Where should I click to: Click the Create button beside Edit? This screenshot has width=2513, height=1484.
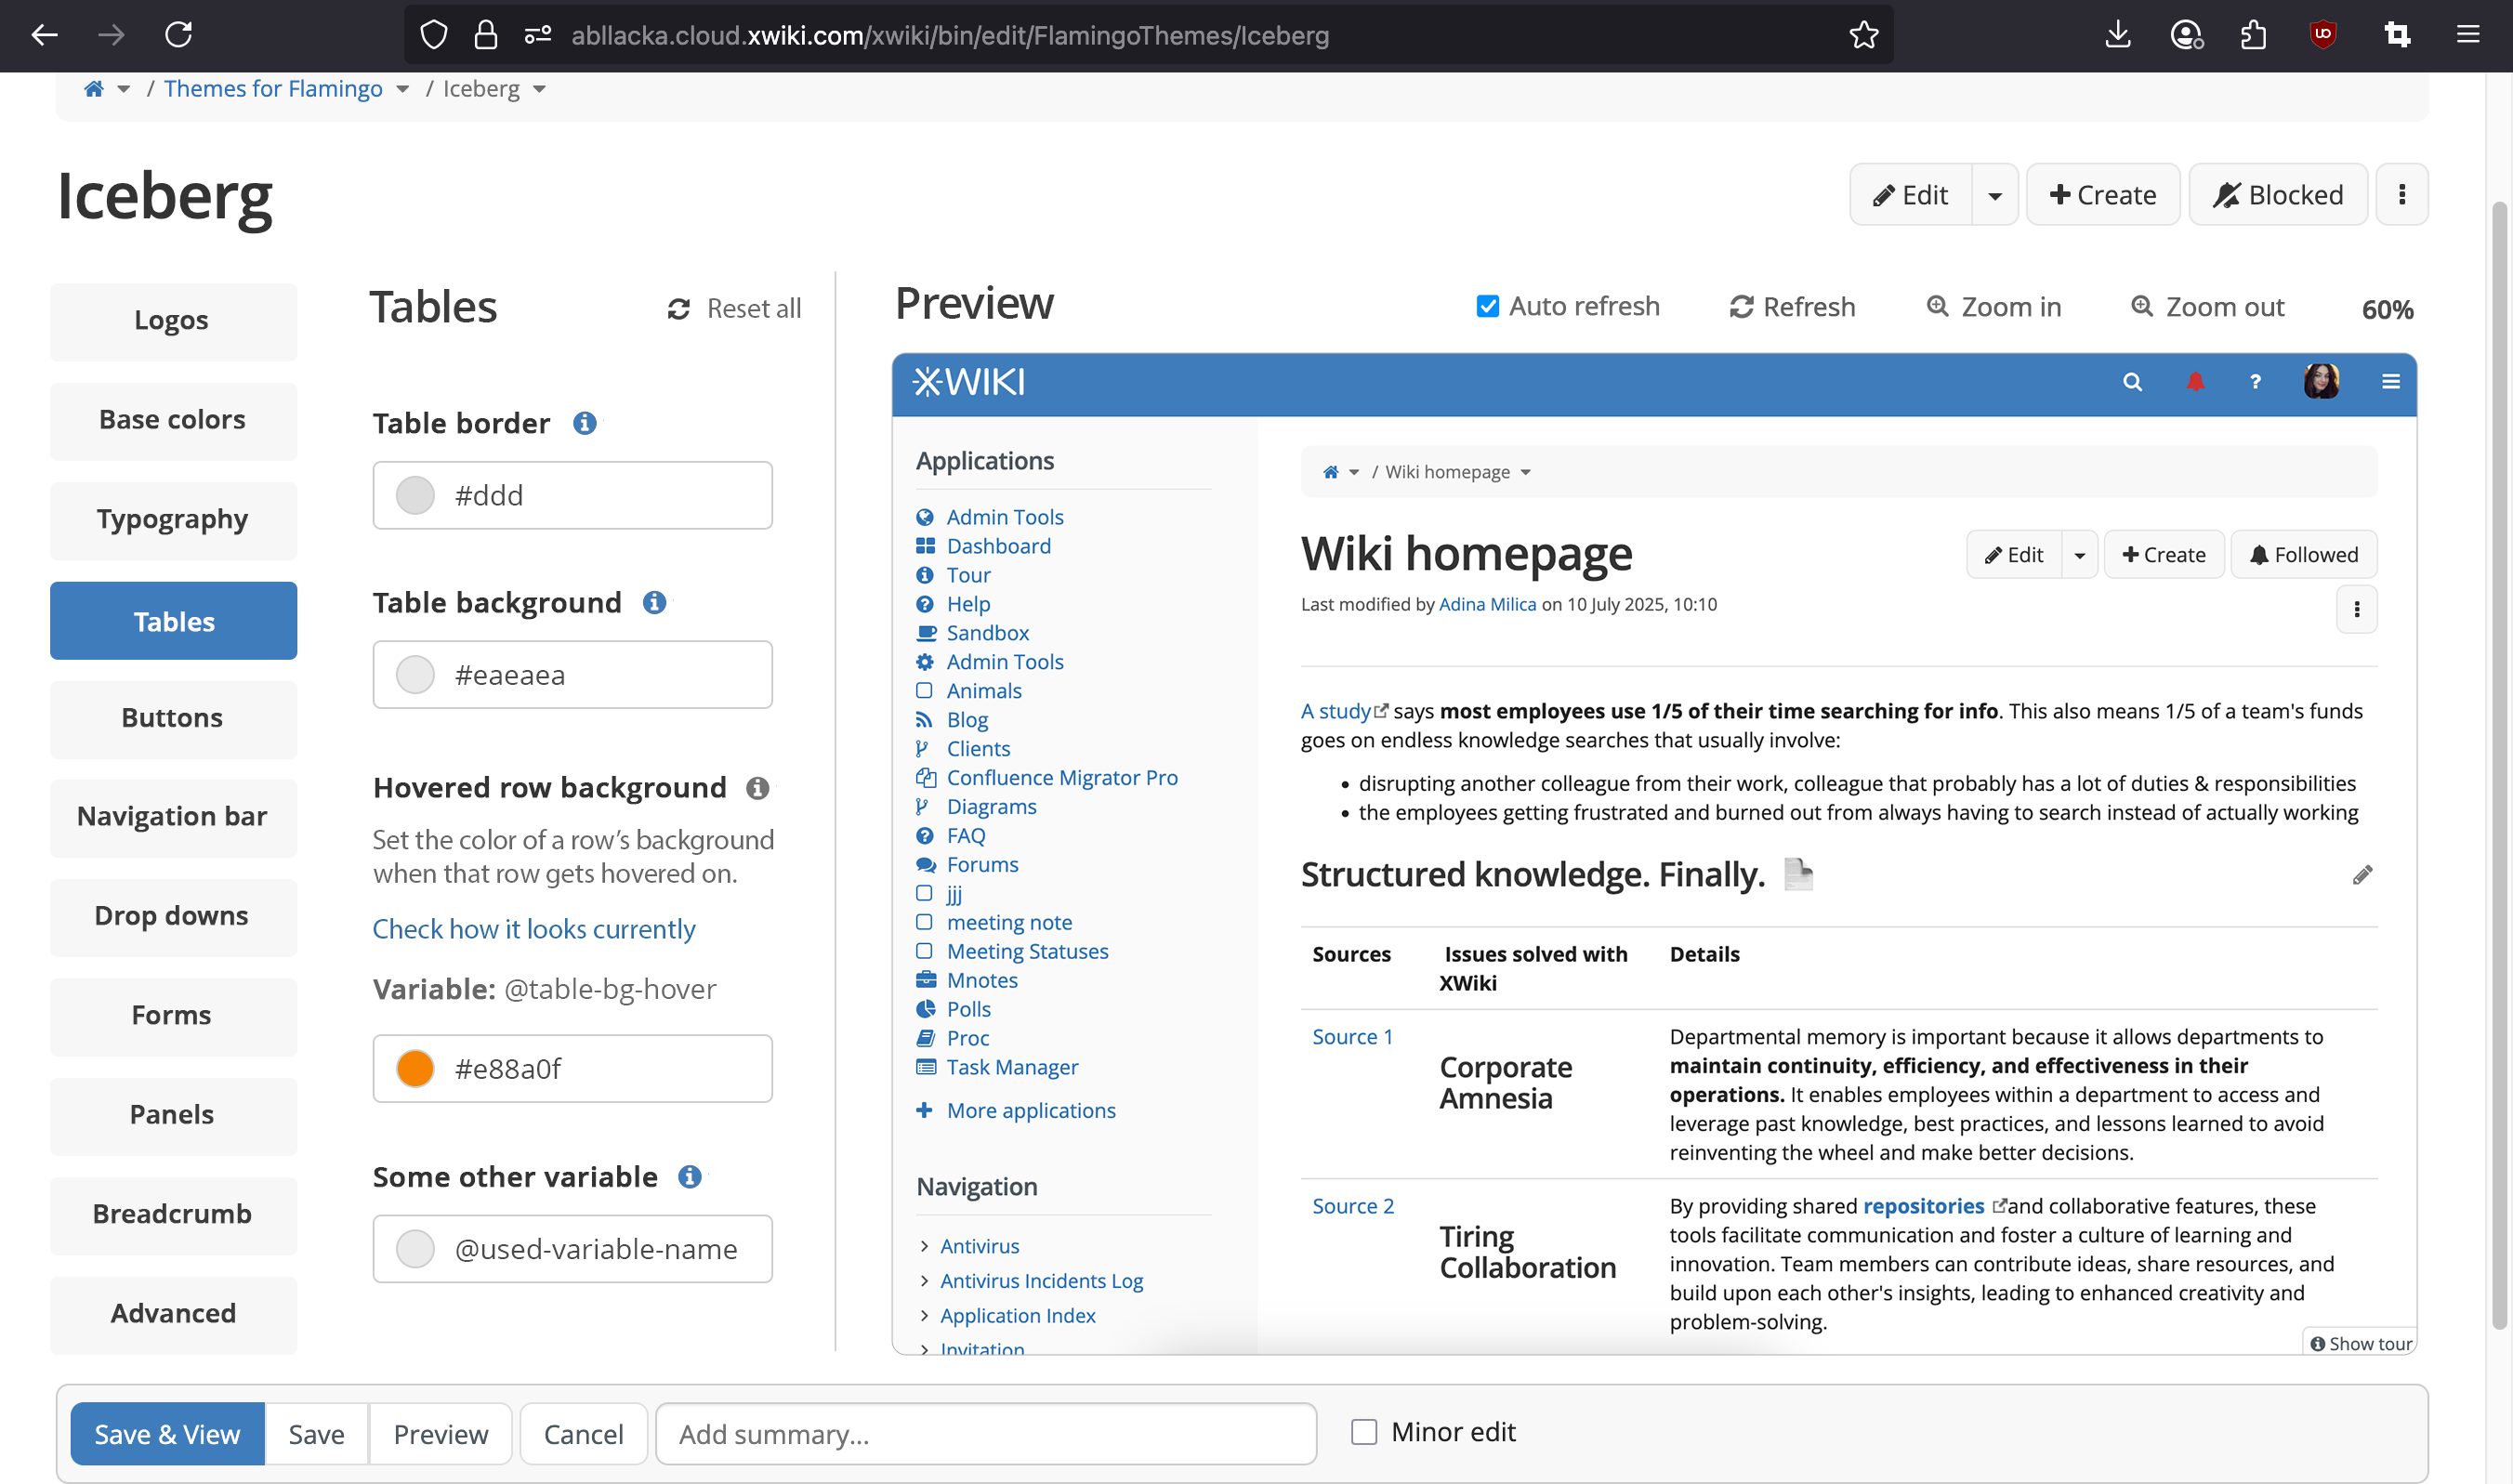[x=2103, y=195]
